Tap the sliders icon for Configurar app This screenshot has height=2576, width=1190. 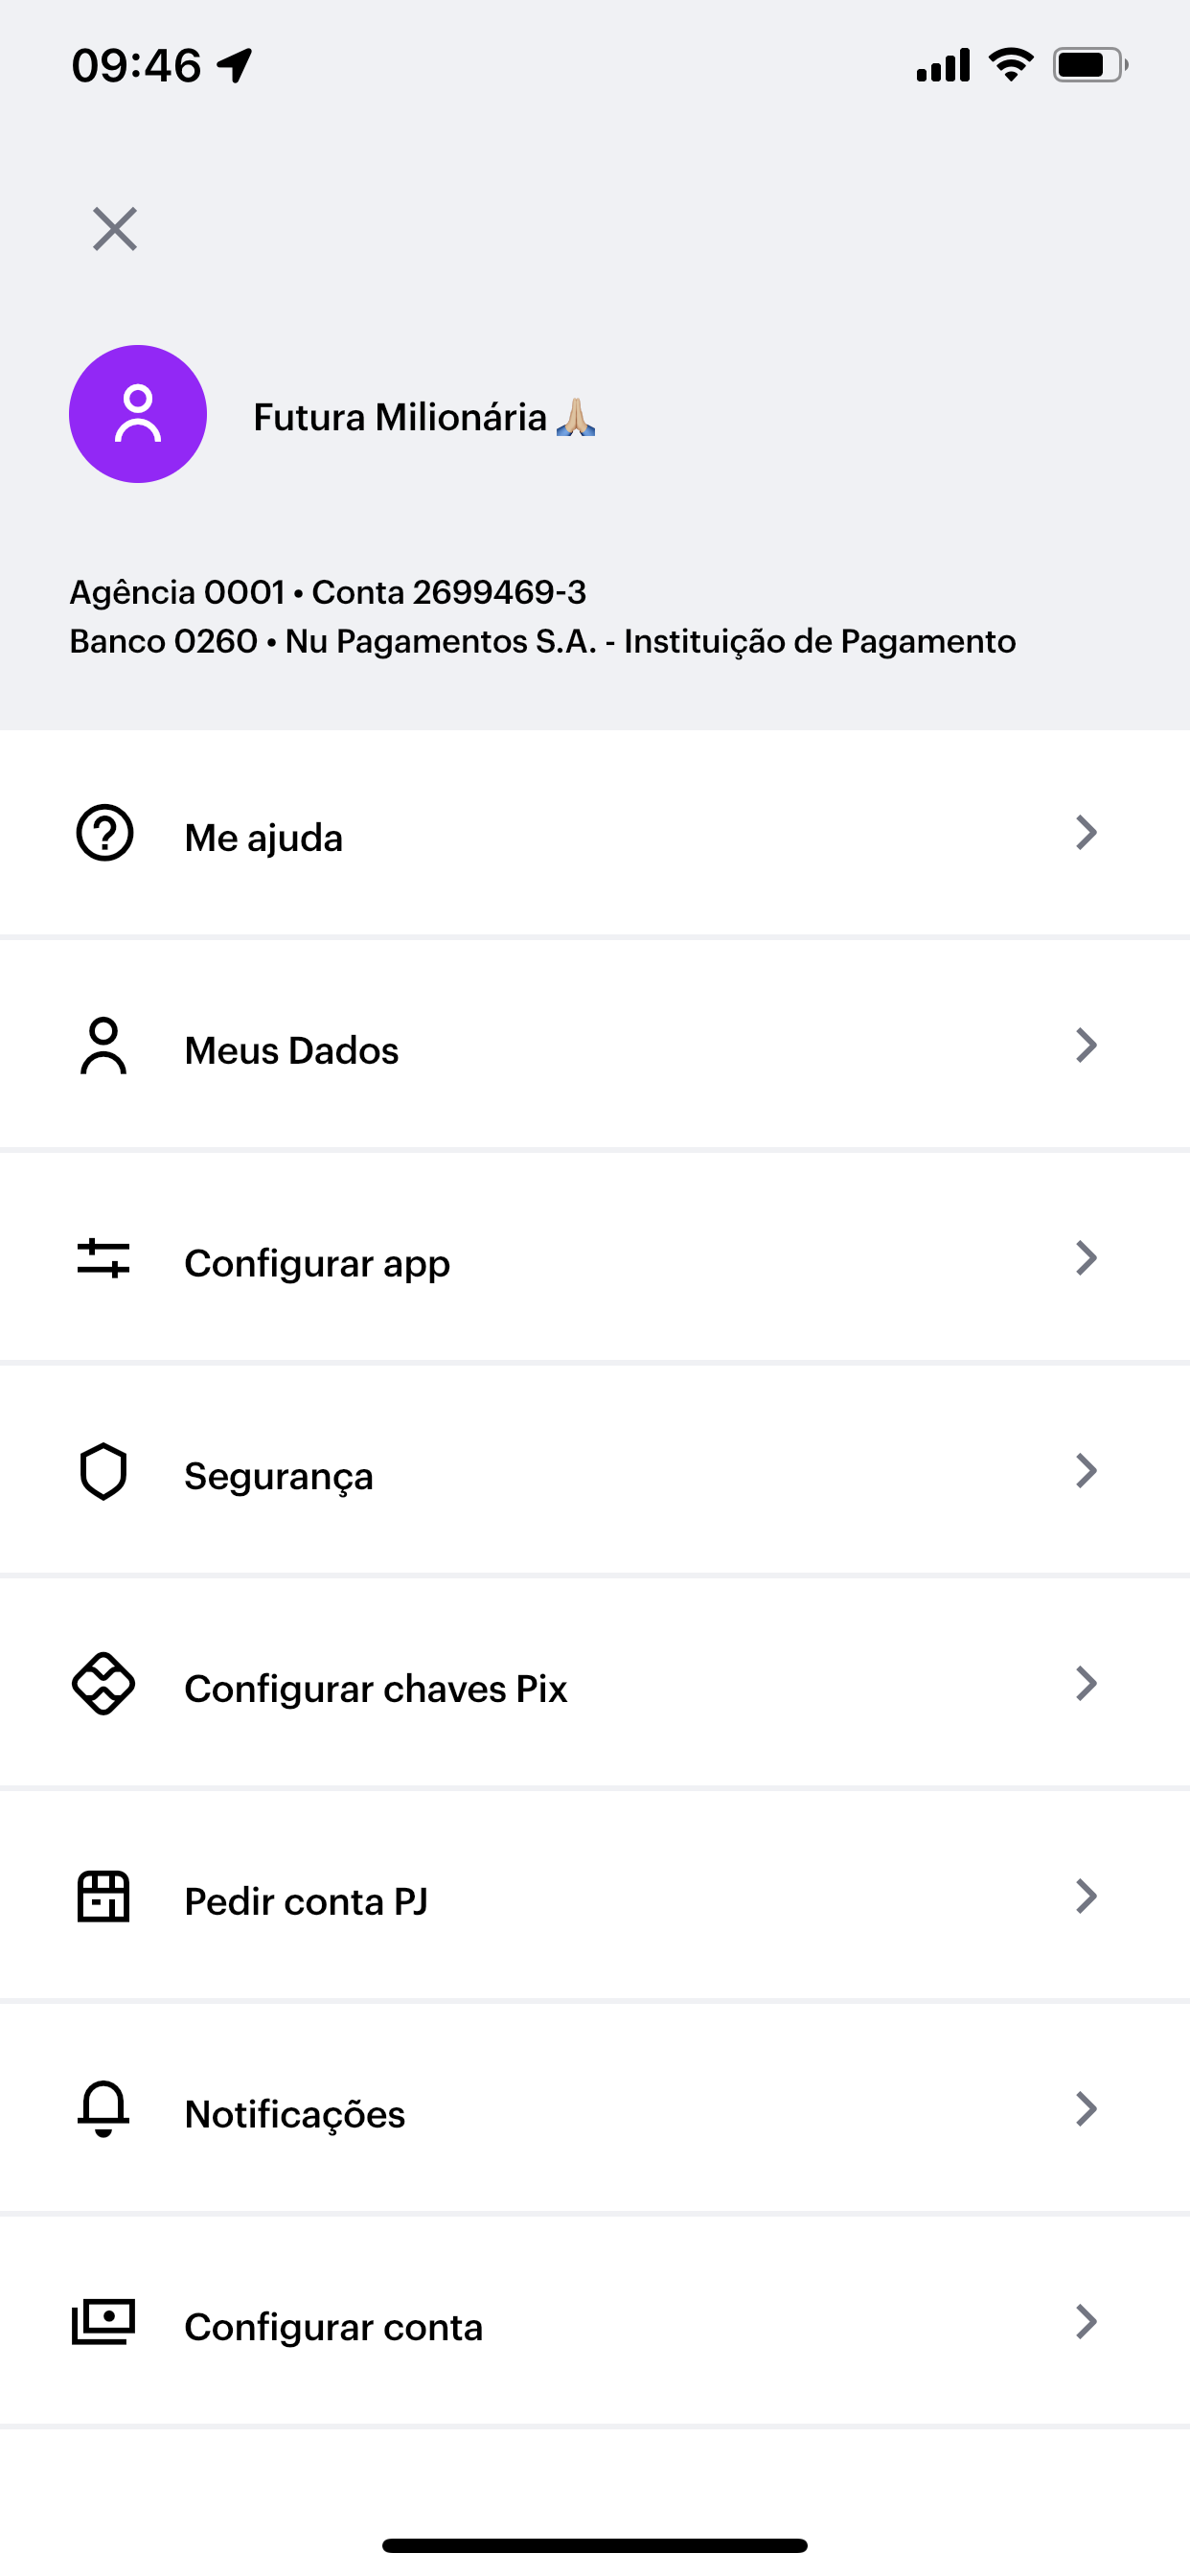click(104, 1259)
